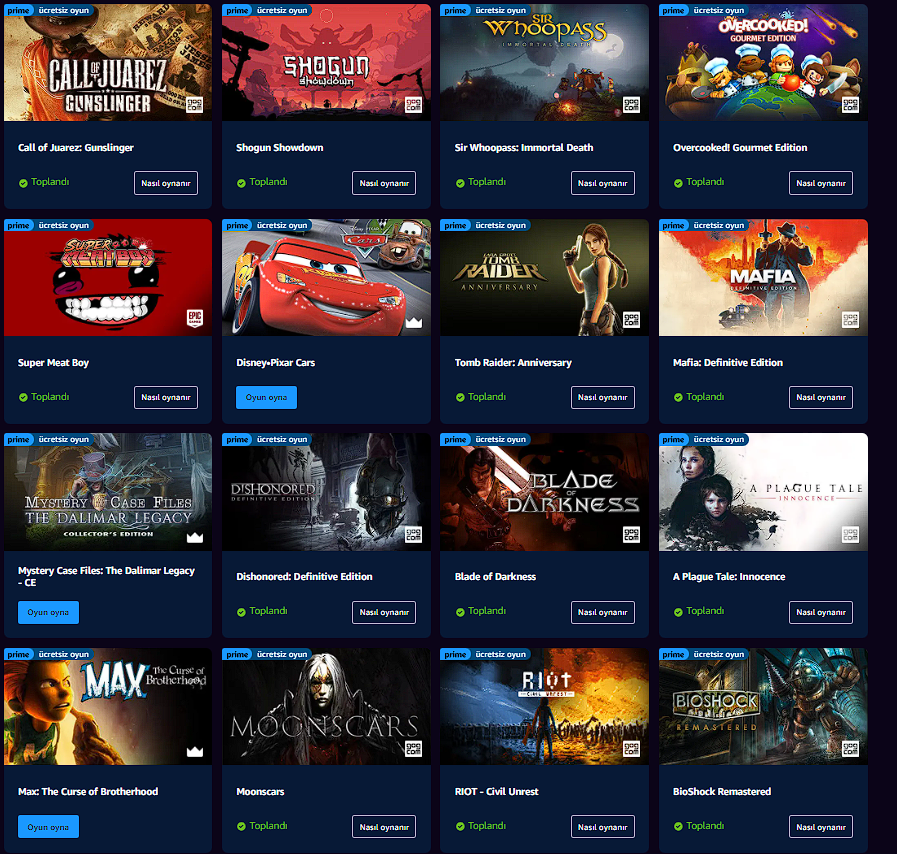The height and width of the screenshot is (854, 897).
Task: Click Nasıl oynanır under Tomb Raider: Anniversary
Action: 602,398
